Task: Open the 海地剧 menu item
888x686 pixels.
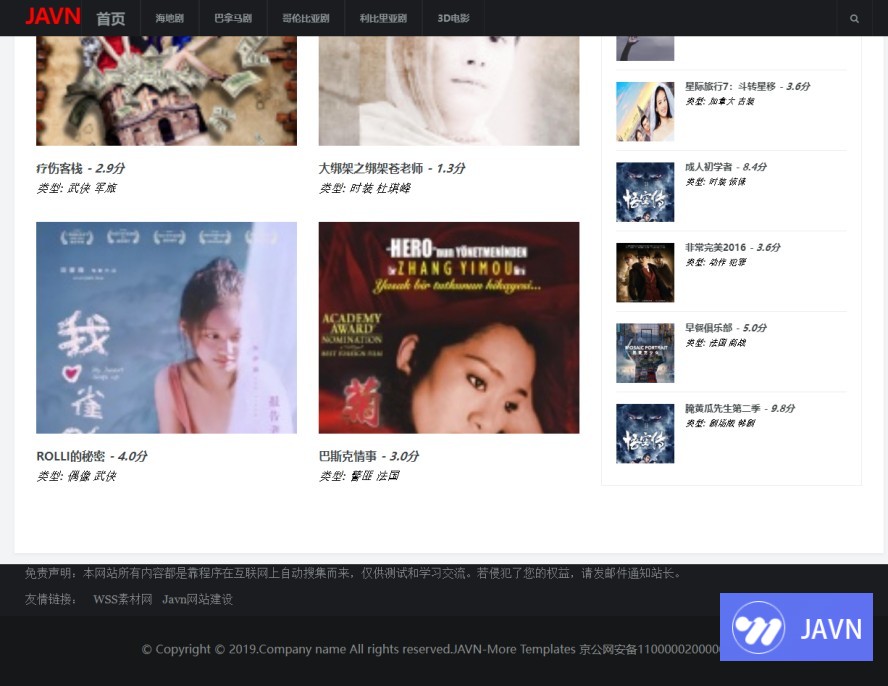Action: [169, 18]
